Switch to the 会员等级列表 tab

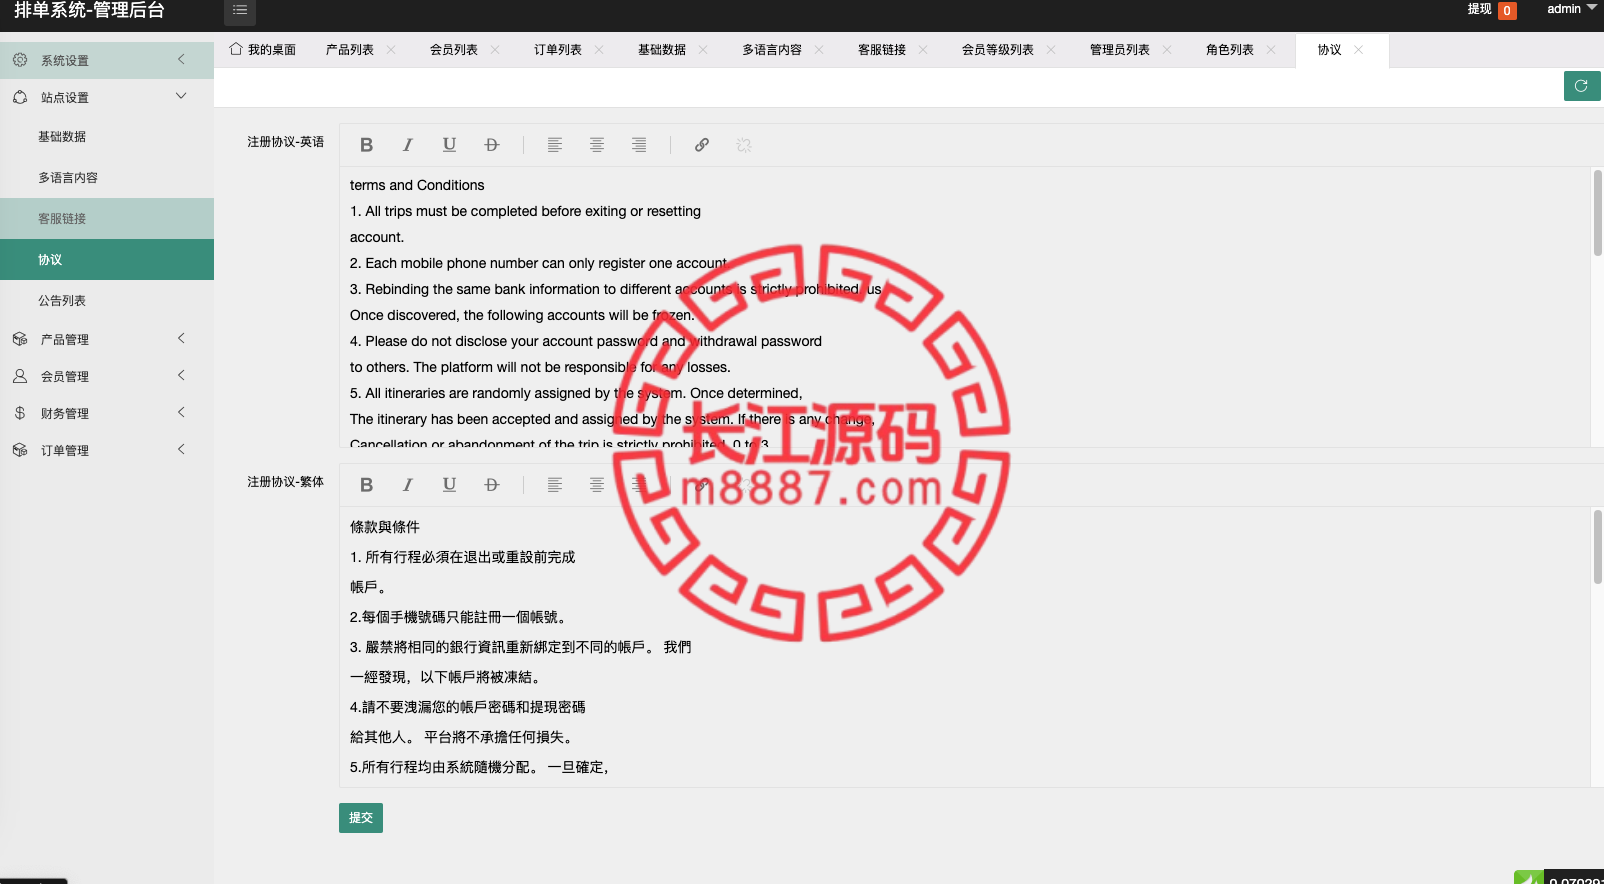coord(998,50)
